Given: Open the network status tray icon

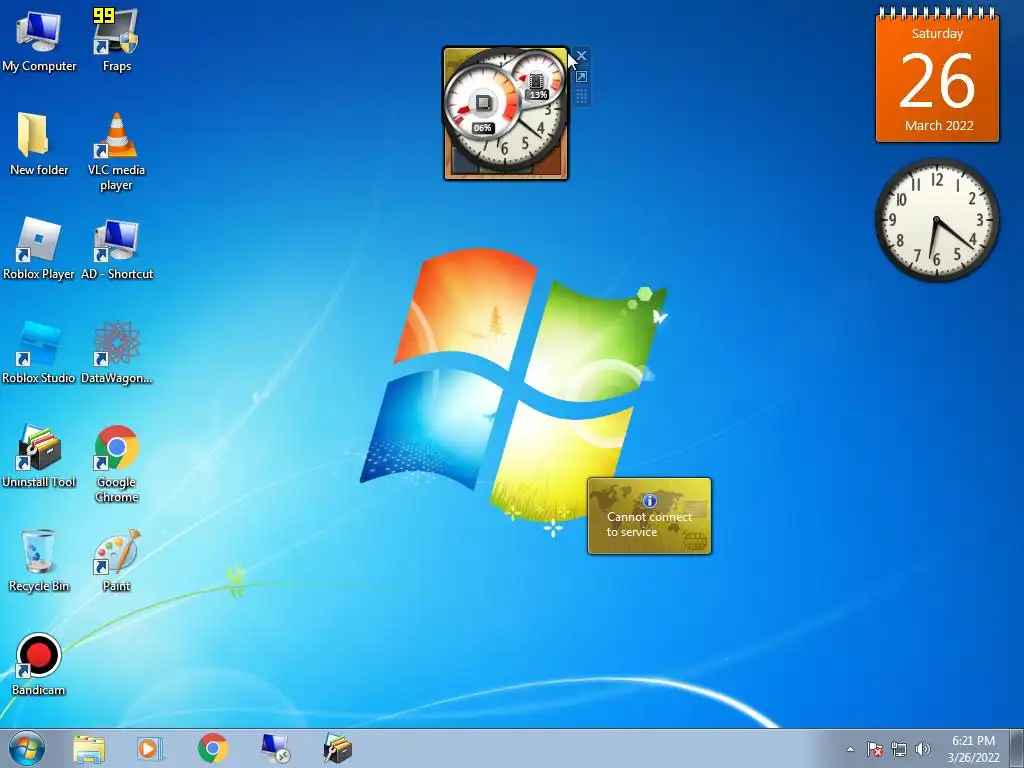Looking at the screenshot, I should coord(899,749).
